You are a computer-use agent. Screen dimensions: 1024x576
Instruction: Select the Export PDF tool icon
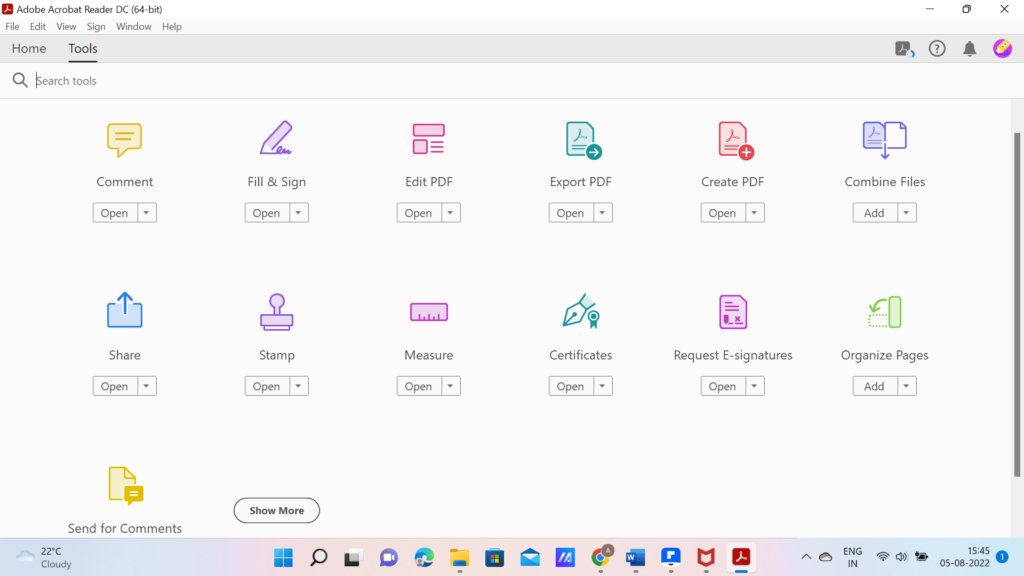point(583,140)
